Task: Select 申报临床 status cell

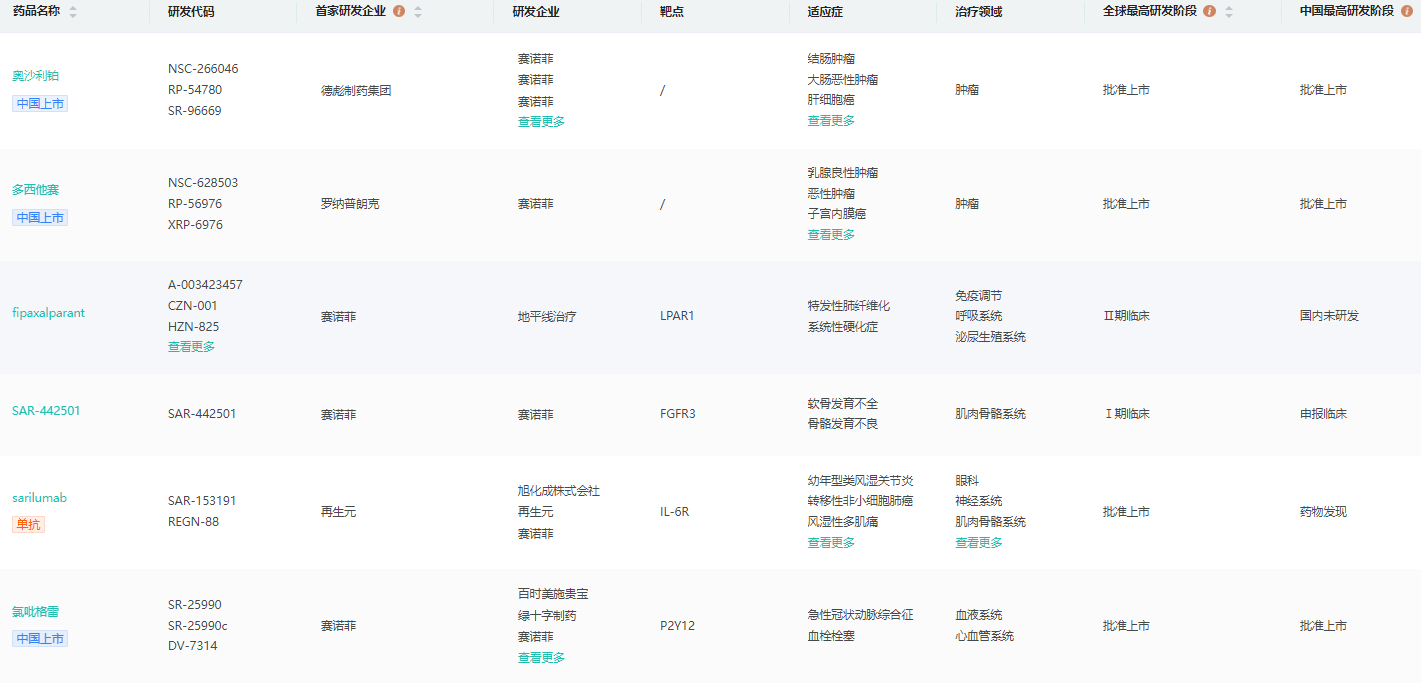Action: 1323,414
